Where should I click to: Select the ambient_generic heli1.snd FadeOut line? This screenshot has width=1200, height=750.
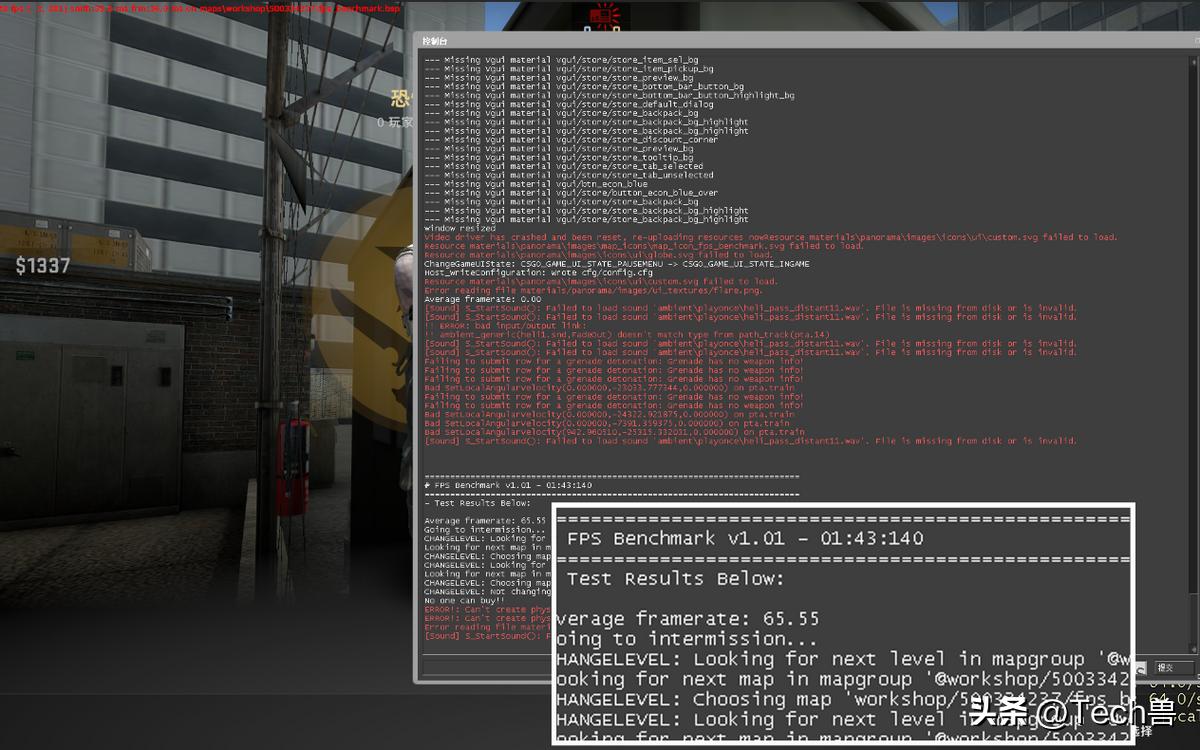pos(626,334)
